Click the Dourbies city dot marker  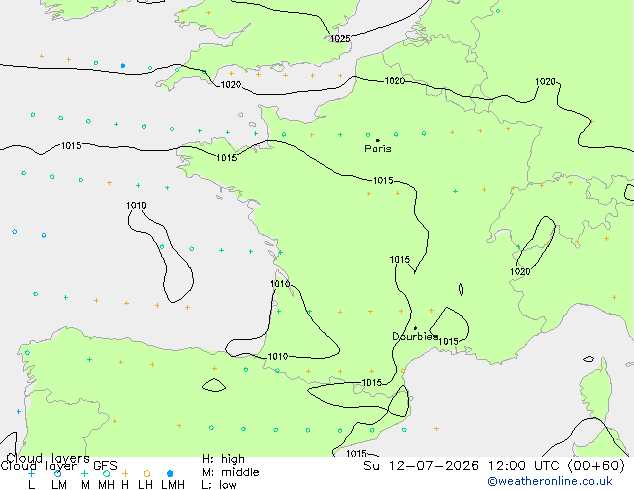click(415, 328)
